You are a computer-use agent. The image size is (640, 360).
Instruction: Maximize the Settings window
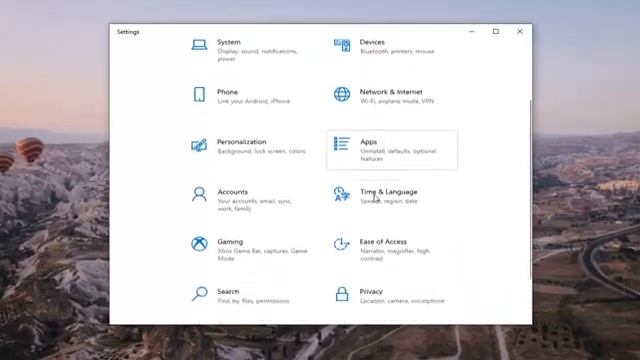click(x=496, y=31)
